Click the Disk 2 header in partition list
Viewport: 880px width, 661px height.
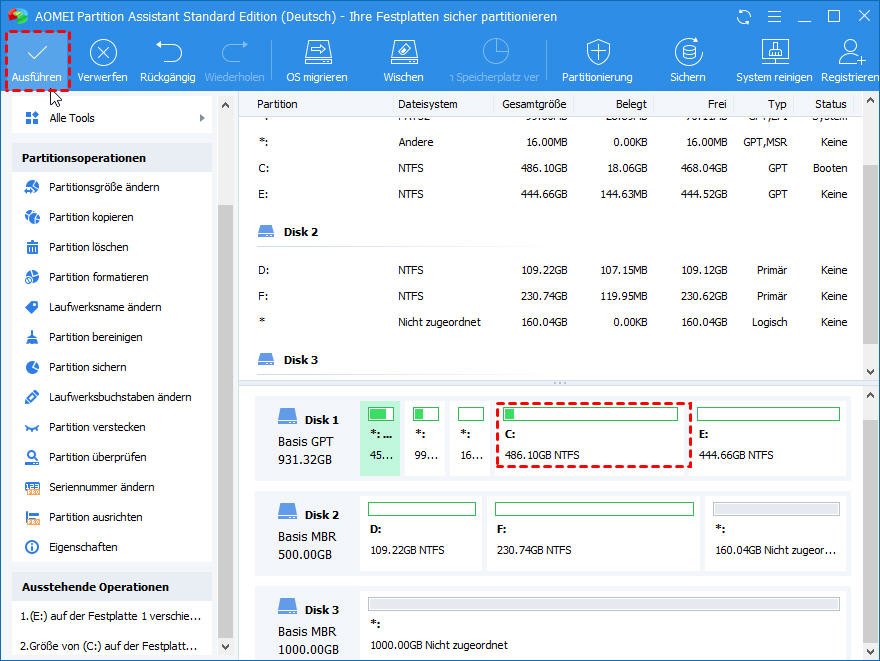click(x=301, y=232)
